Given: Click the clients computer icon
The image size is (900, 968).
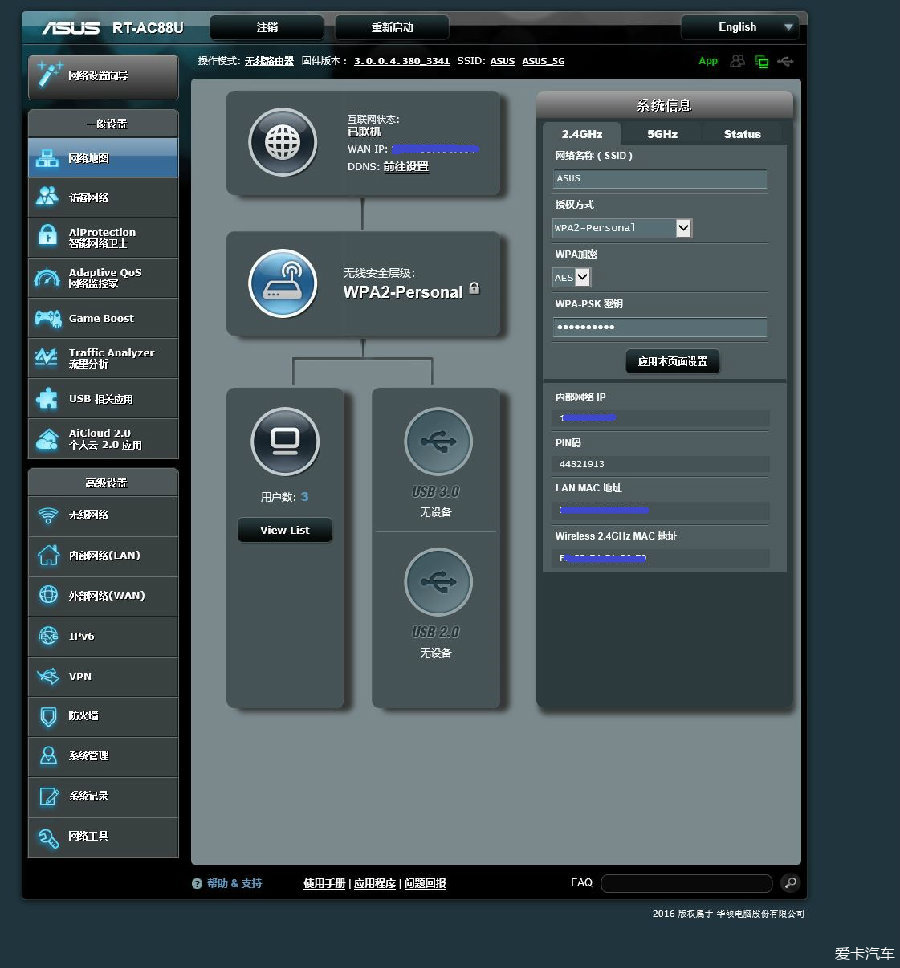Looking at the screenshot, I should click(285, 441).
